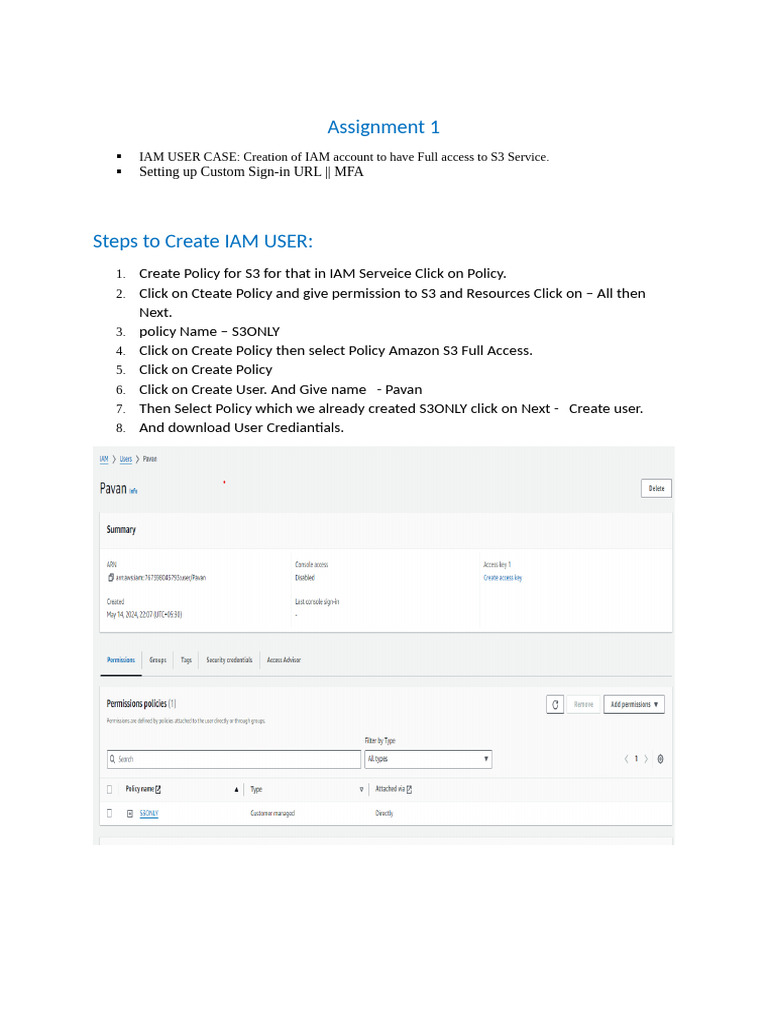Viewport: 768px width, 1024px height.
Task: Switch to the Tags tab
Action: pos(186,660)
